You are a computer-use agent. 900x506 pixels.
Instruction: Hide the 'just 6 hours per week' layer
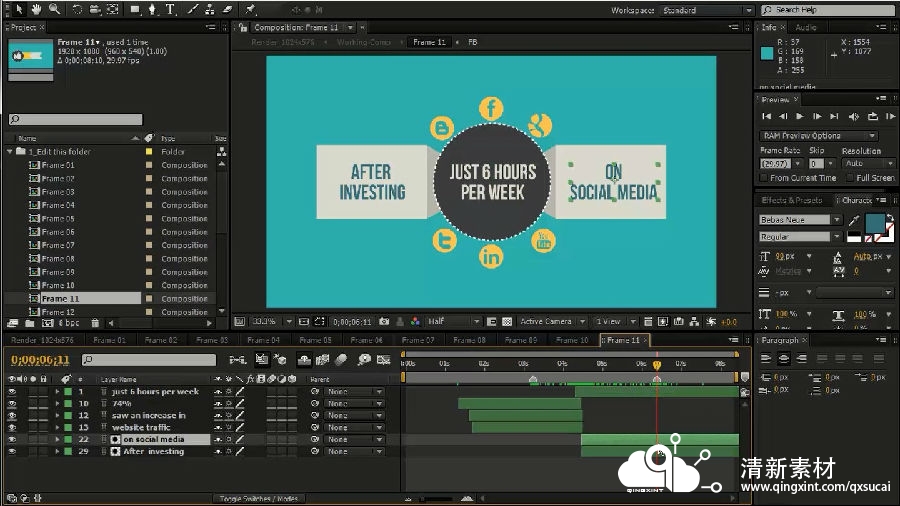pyautogui.click(x=12, y=392)
